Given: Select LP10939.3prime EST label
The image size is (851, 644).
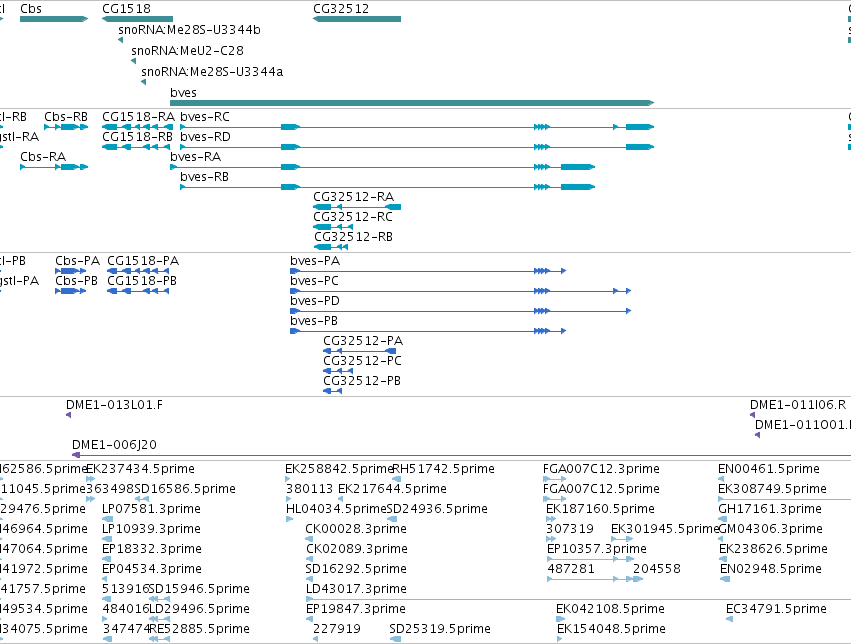Looking at the screenshot, I should tap(151, 529).
